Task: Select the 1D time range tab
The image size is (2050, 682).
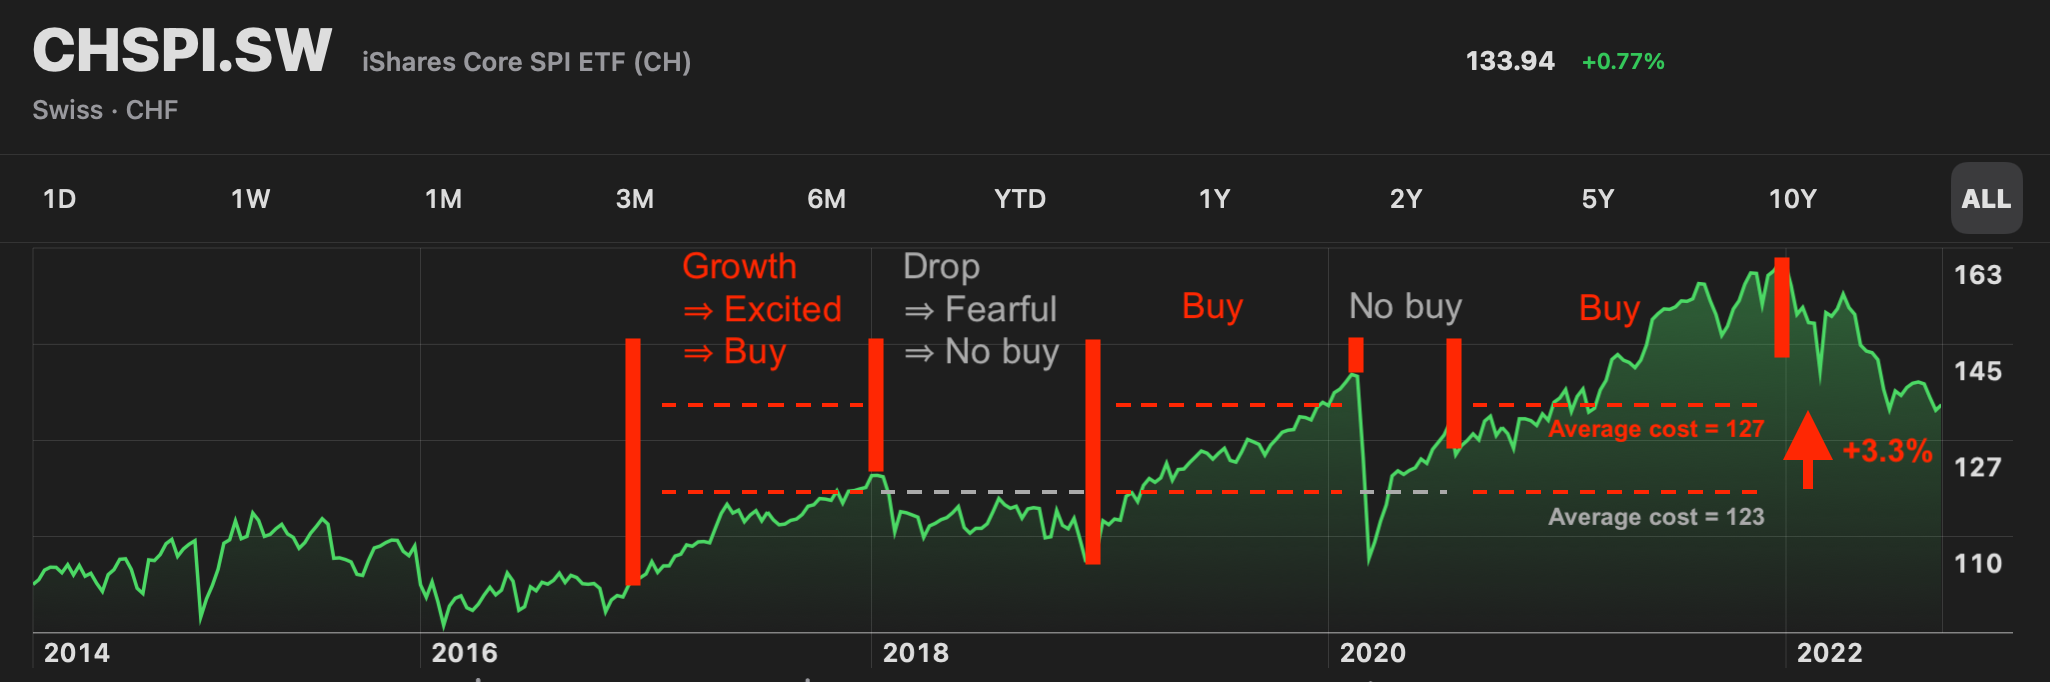Action: pos(60,199)
